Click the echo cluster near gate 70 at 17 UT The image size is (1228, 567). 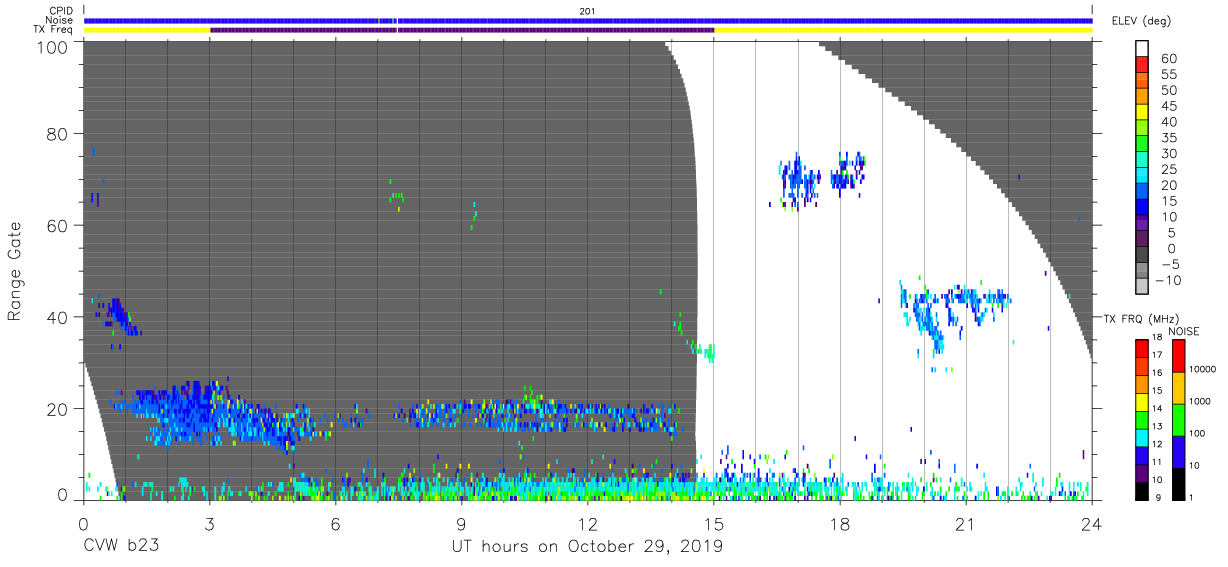[800, 181]
